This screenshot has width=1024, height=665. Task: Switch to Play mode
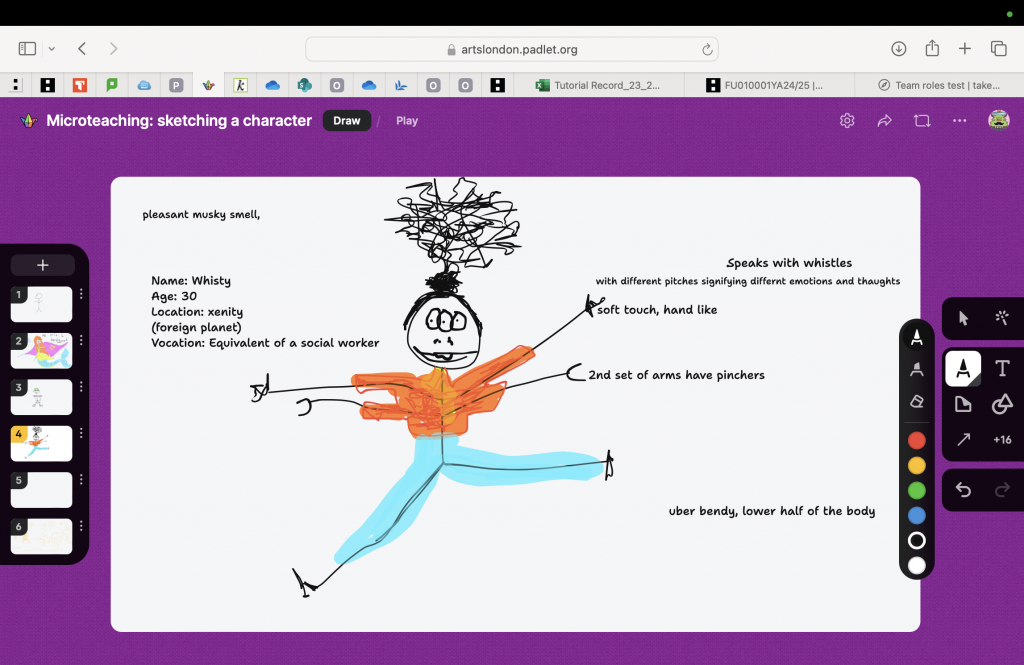click(x=407, y=121)
